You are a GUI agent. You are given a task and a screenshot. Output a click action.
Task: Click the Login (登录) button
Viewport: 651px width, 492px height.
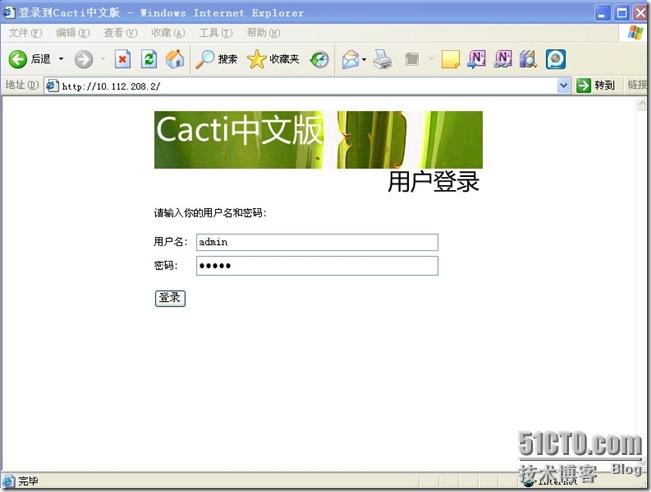(170, 298)
